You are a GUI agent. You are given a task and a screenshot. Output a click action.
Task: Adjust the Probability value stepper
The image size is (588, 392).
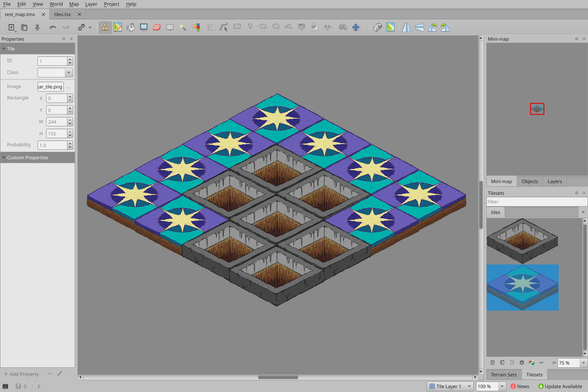click(x=70, y=145)
